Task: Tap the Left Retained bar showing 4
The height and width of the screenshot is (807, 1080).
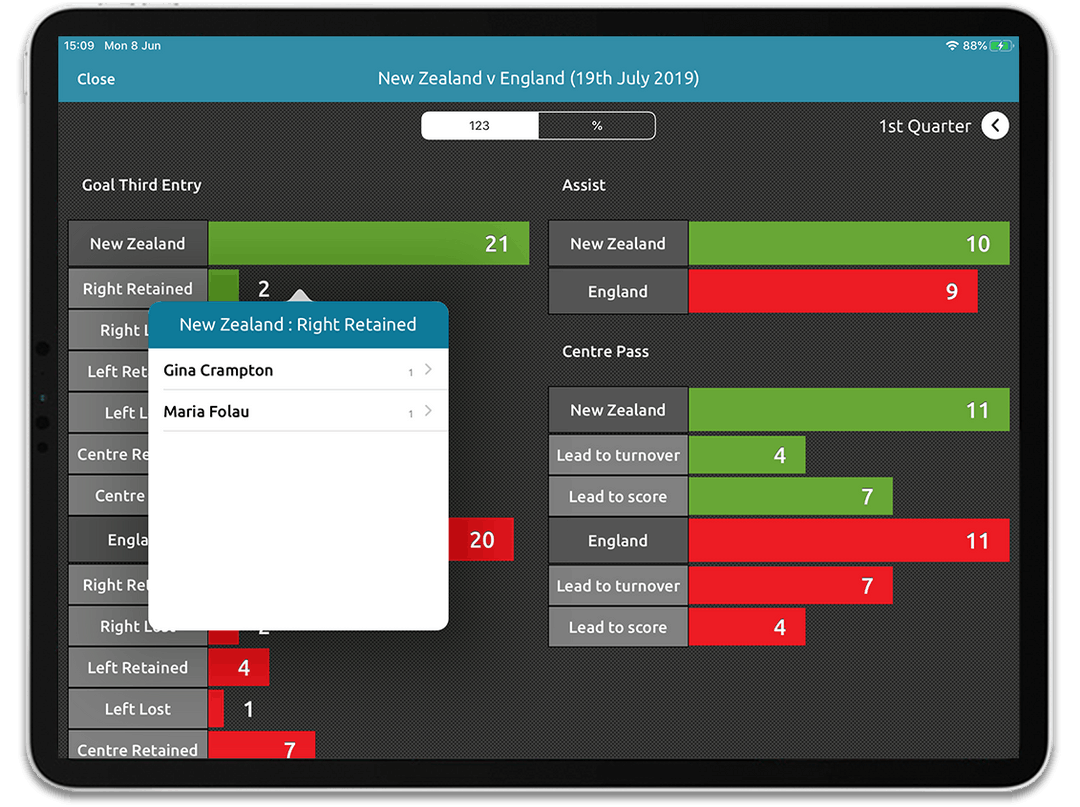Action: 238,667
